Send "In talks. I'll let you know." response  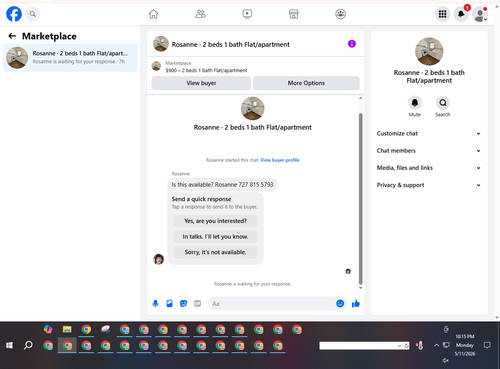(x=215, y=237)
